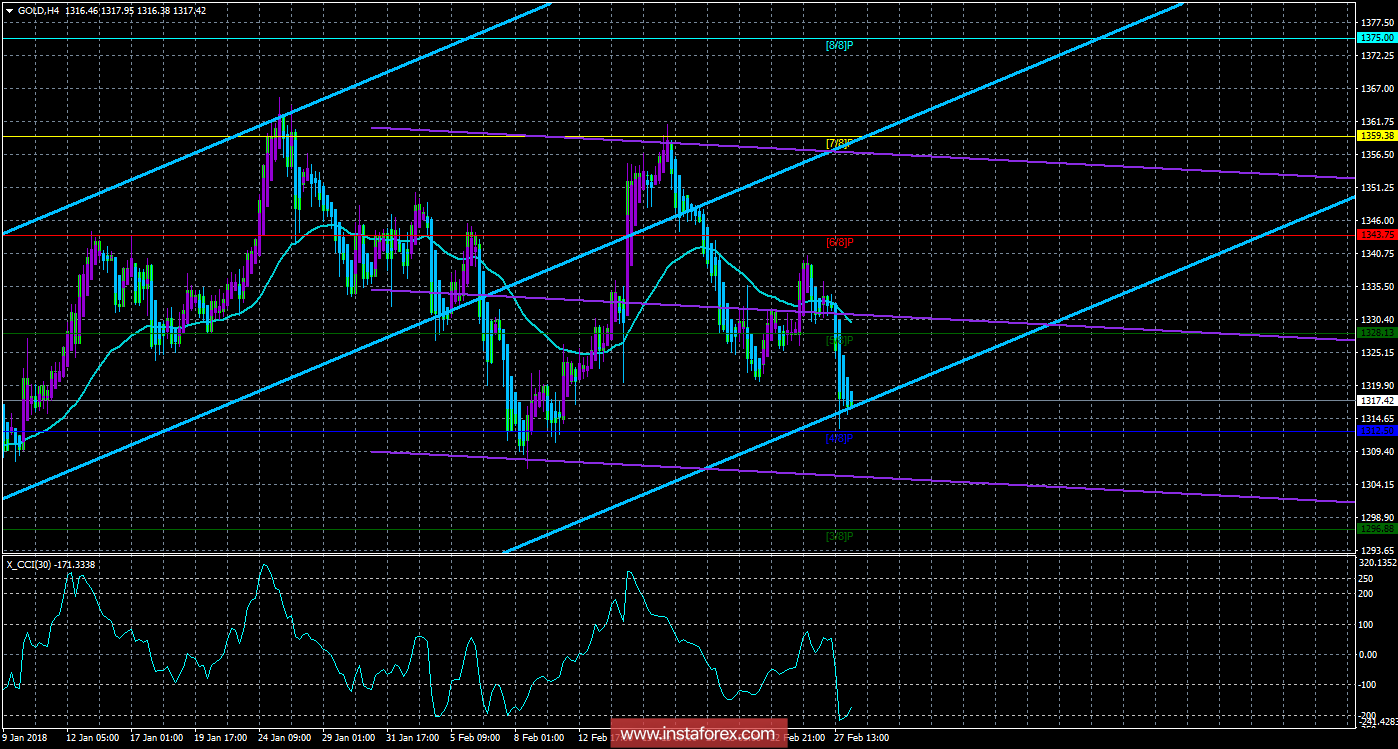This screenshot has height=749, width=1398.
Task: Select the [6/8]P Murrey level label
Action: coord(838,242)
